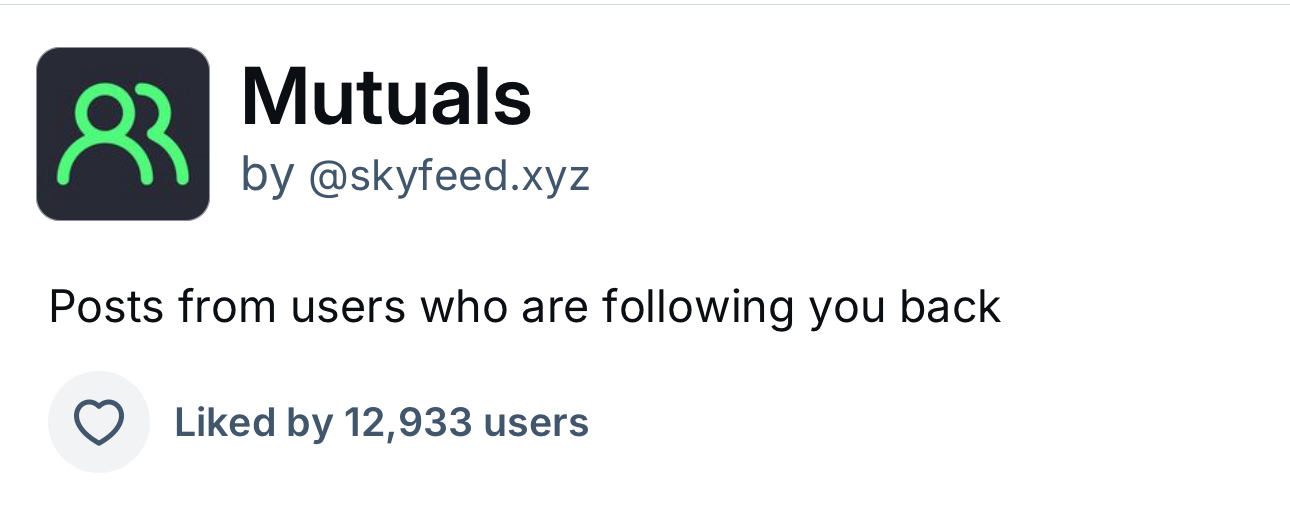Open the Mutuals feed image
Image resolution: width=1290 pixels, height=510 pixels.
point(123,134)
